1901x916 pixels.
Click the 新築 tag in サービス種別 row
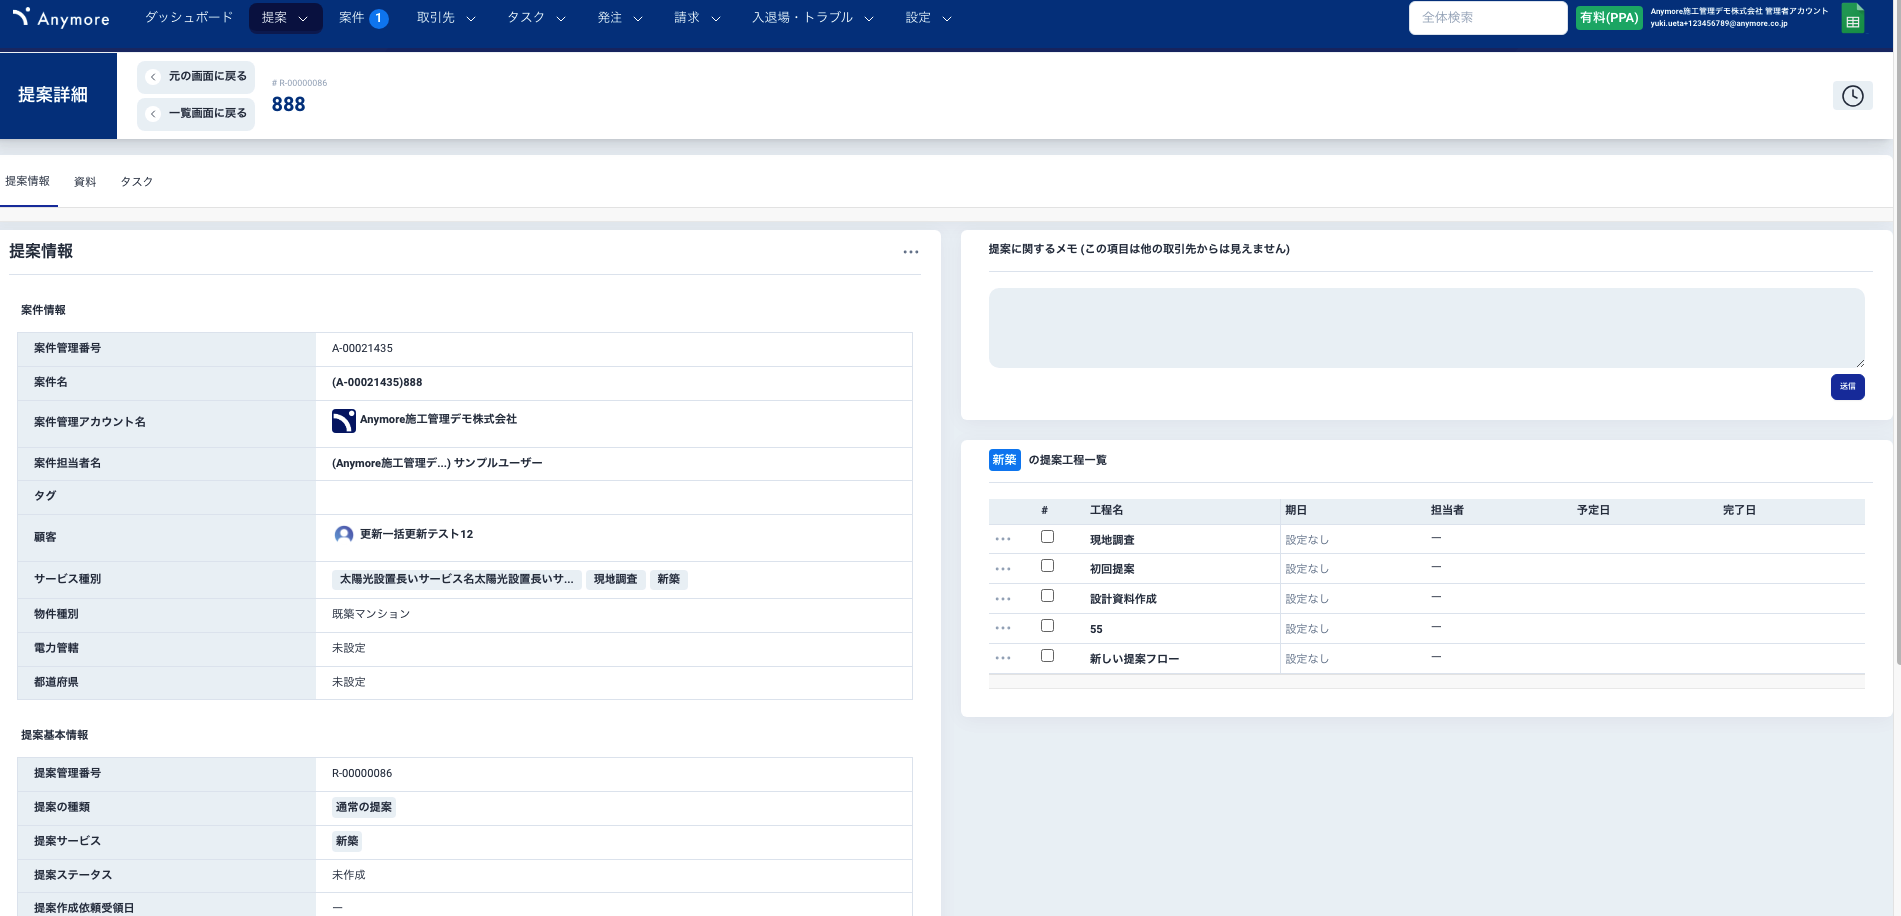pos(668,579)
